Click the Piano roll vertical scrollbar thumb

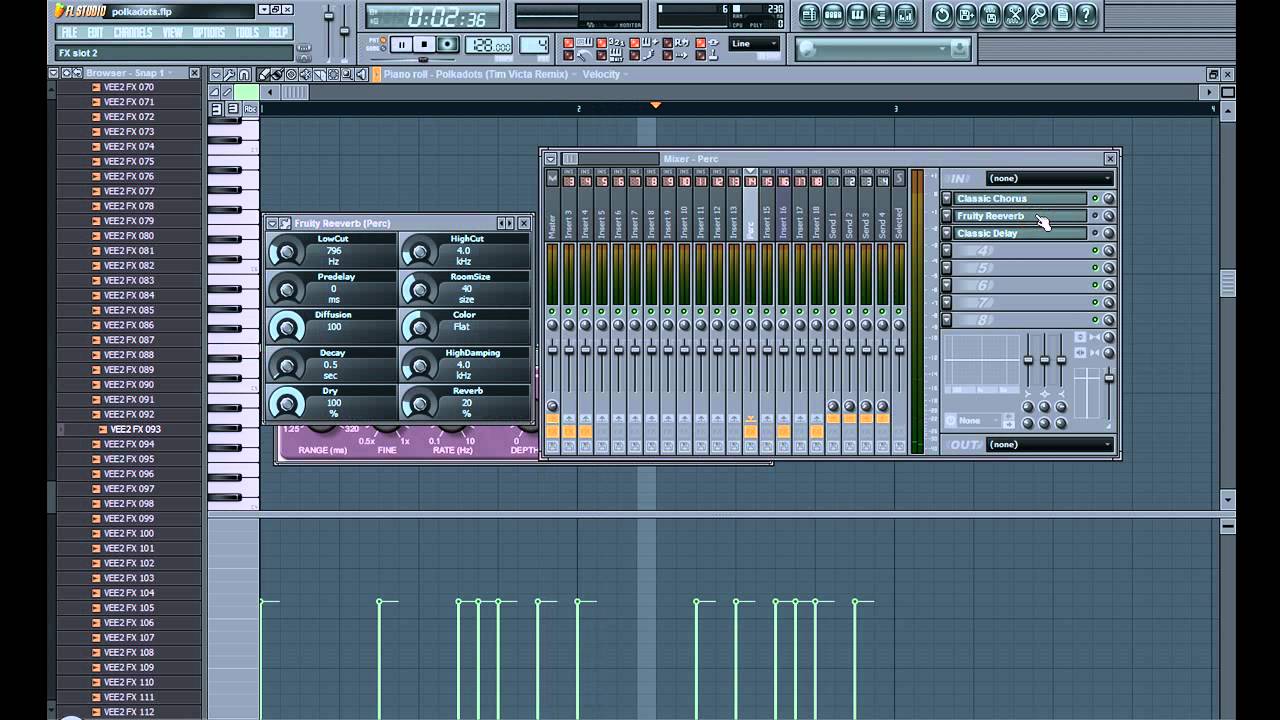(1228, 283)
